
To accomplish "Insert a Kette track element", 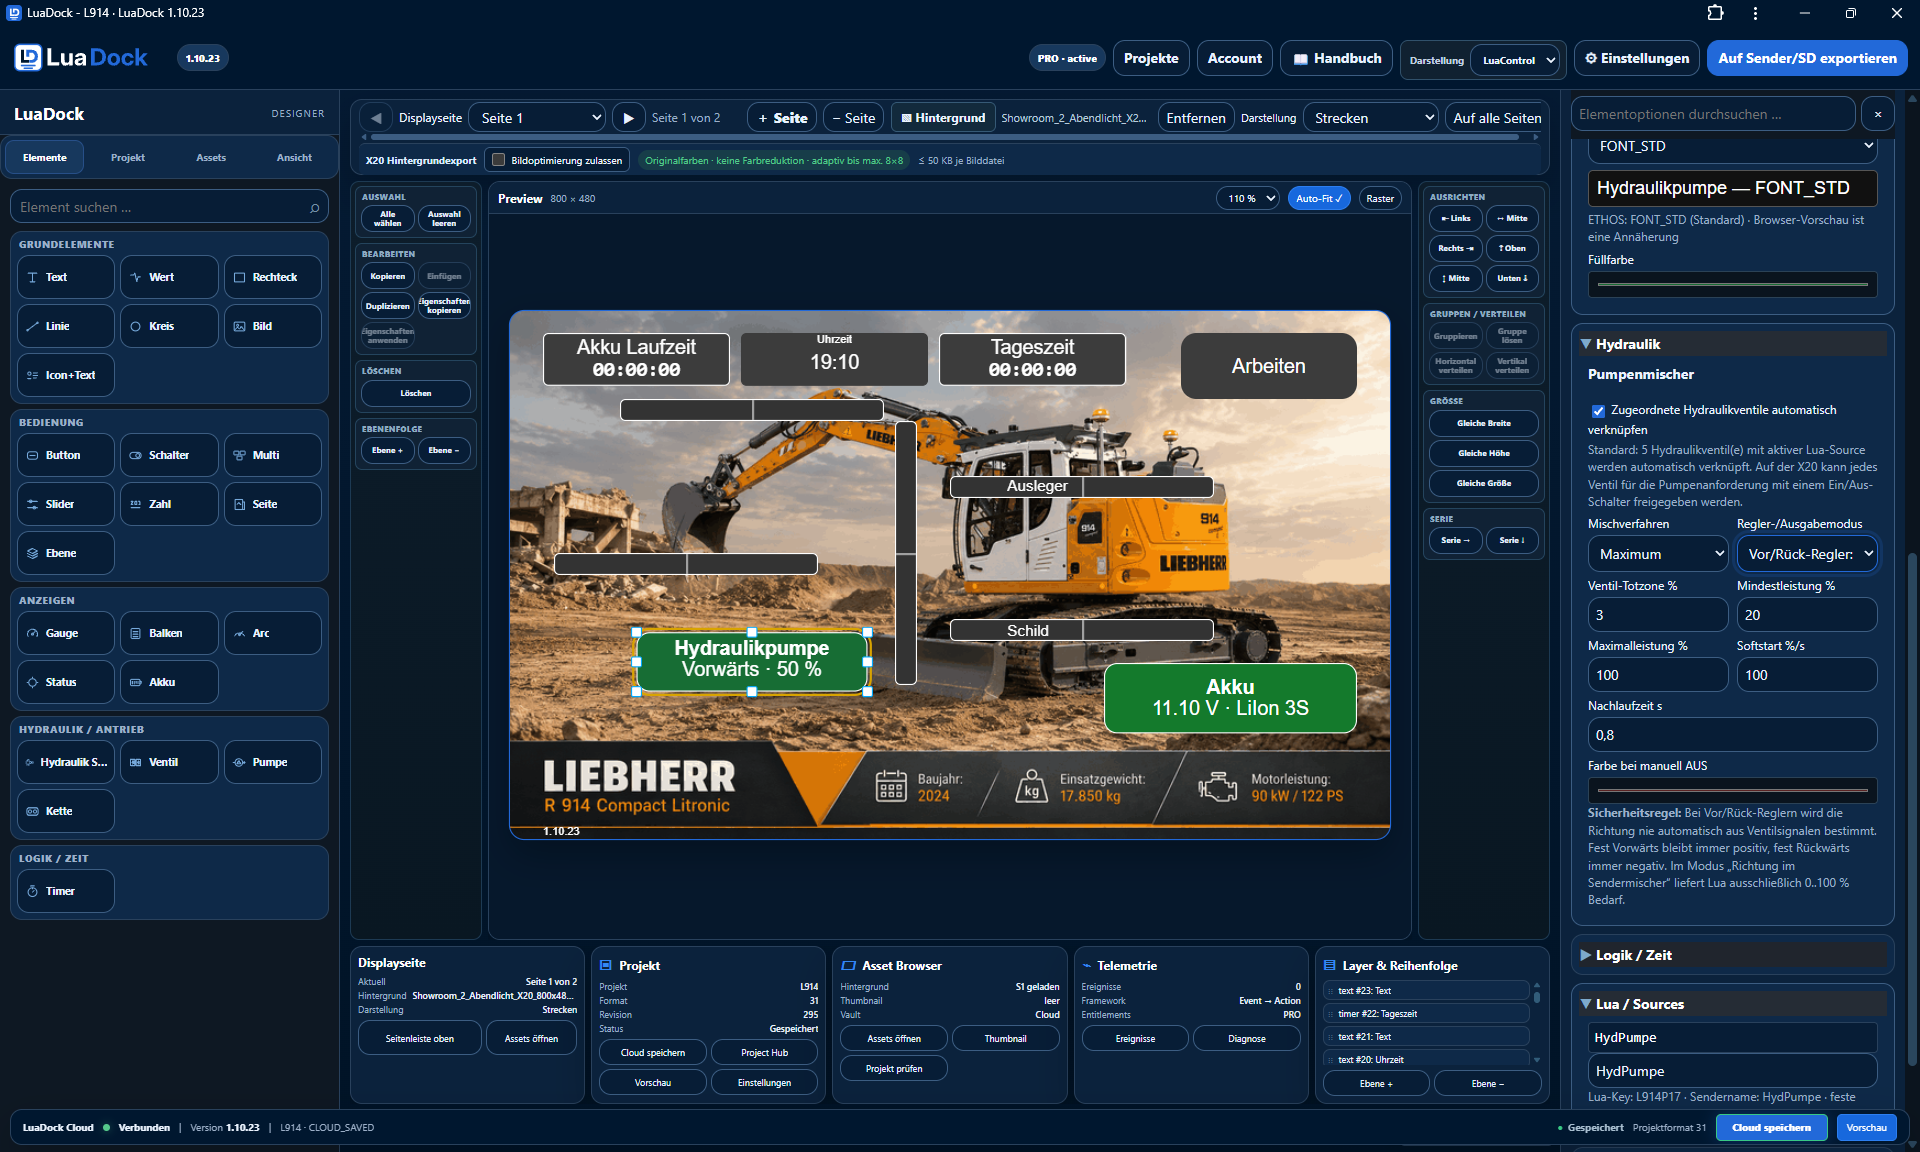I will pyautogui.click(x=66, y=811).
